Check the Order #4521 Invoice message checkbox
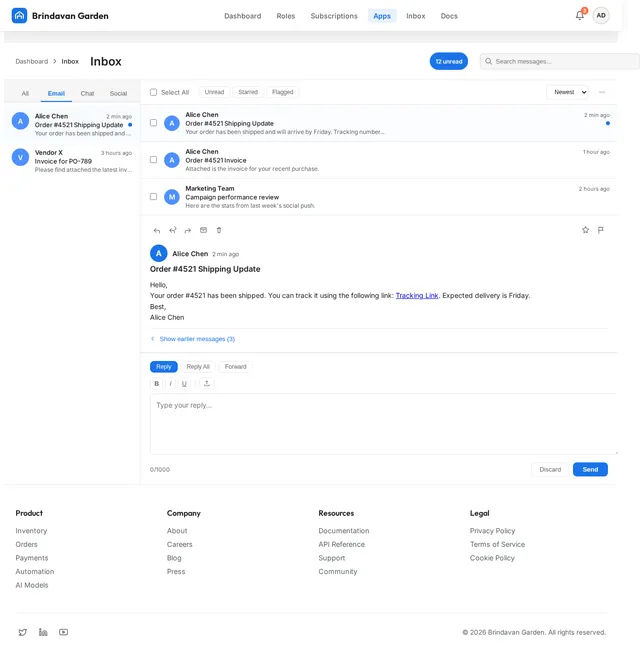The height and width of the screenshot is (655, 640). tap(153, 160)
